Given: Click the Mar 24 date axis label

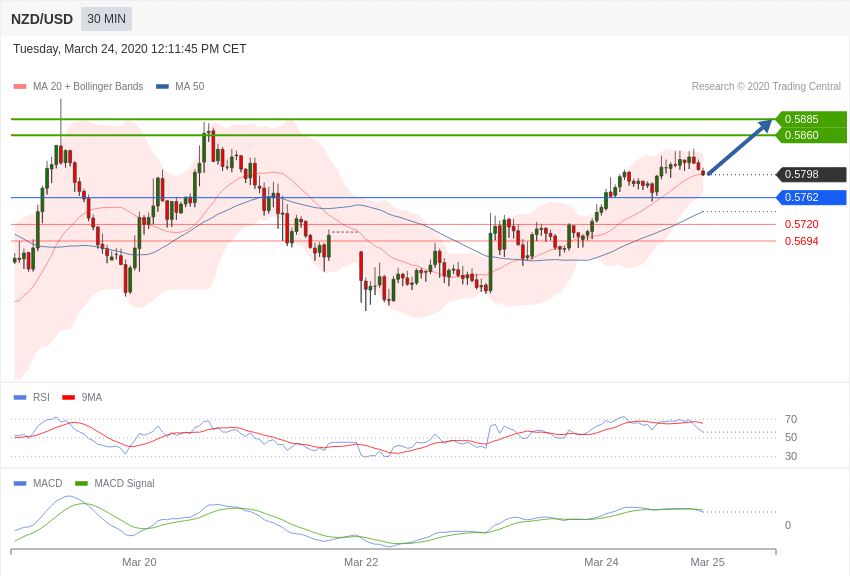Looking at the screenshot, I should (x=601, y=562).
